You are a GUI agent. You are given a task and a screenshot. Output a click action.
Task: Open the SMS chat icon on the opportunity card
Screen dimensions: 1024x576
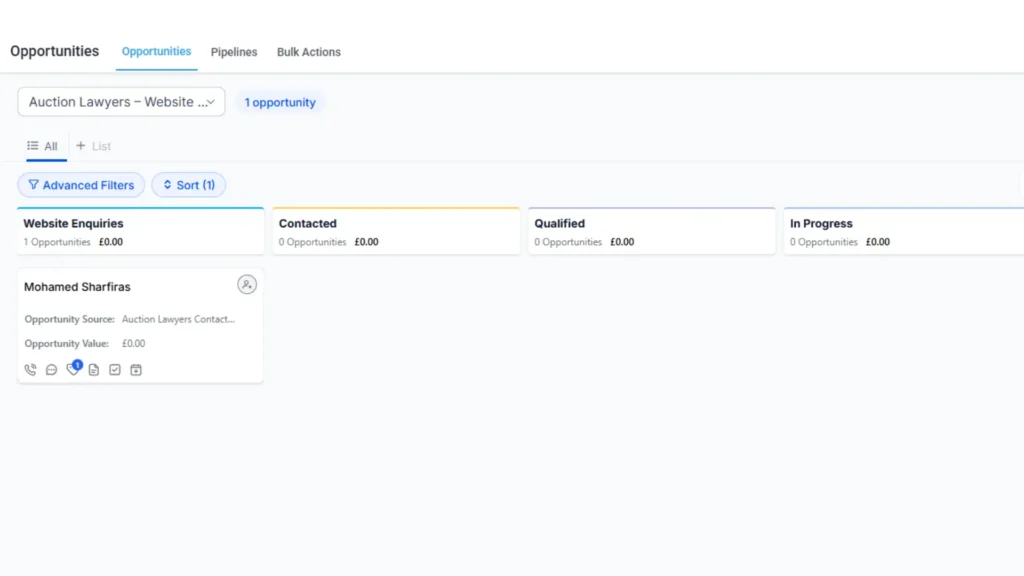tap(51, 369)
